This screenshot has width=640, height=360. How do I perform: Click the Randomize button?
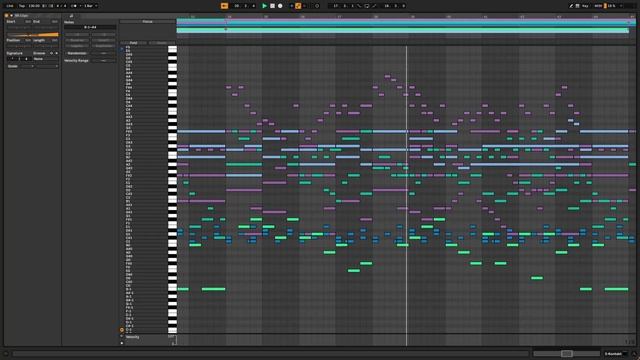tap(77, 53)
